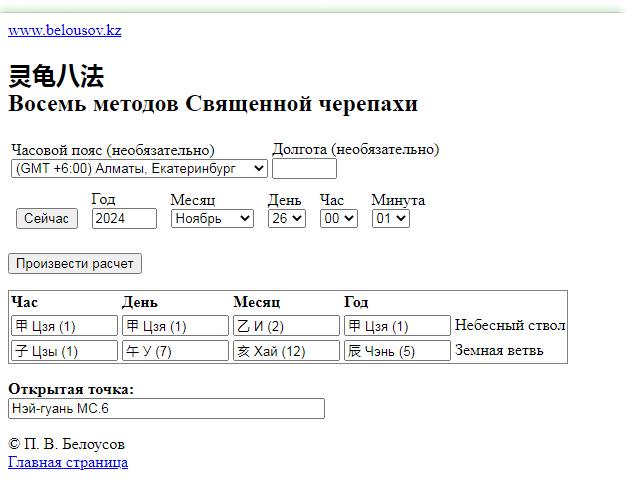Select the day branch field 午 У (7)
The height and width of the screenshot is (498, 632).
[175, 351]
